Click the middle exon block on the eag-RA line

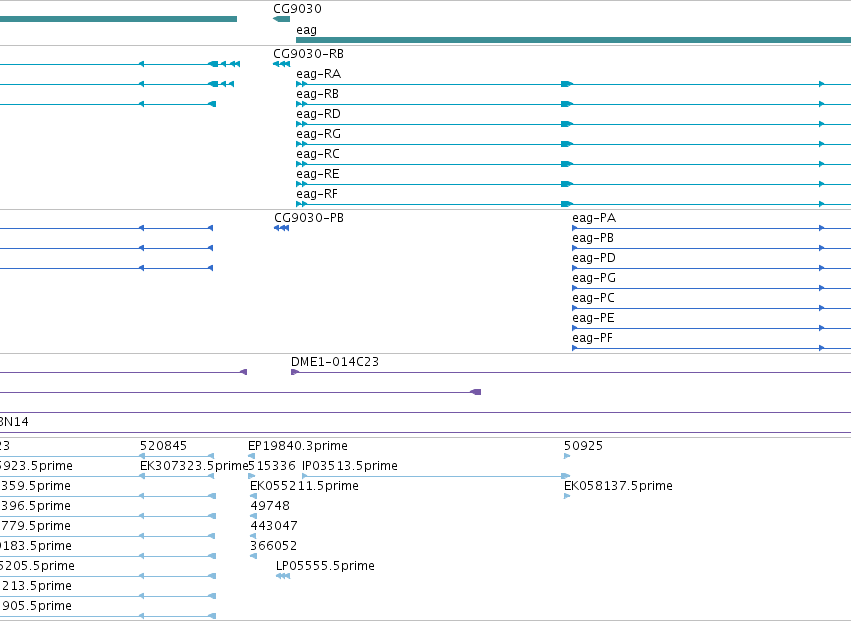pyautogui.click(x=567, y=84)
